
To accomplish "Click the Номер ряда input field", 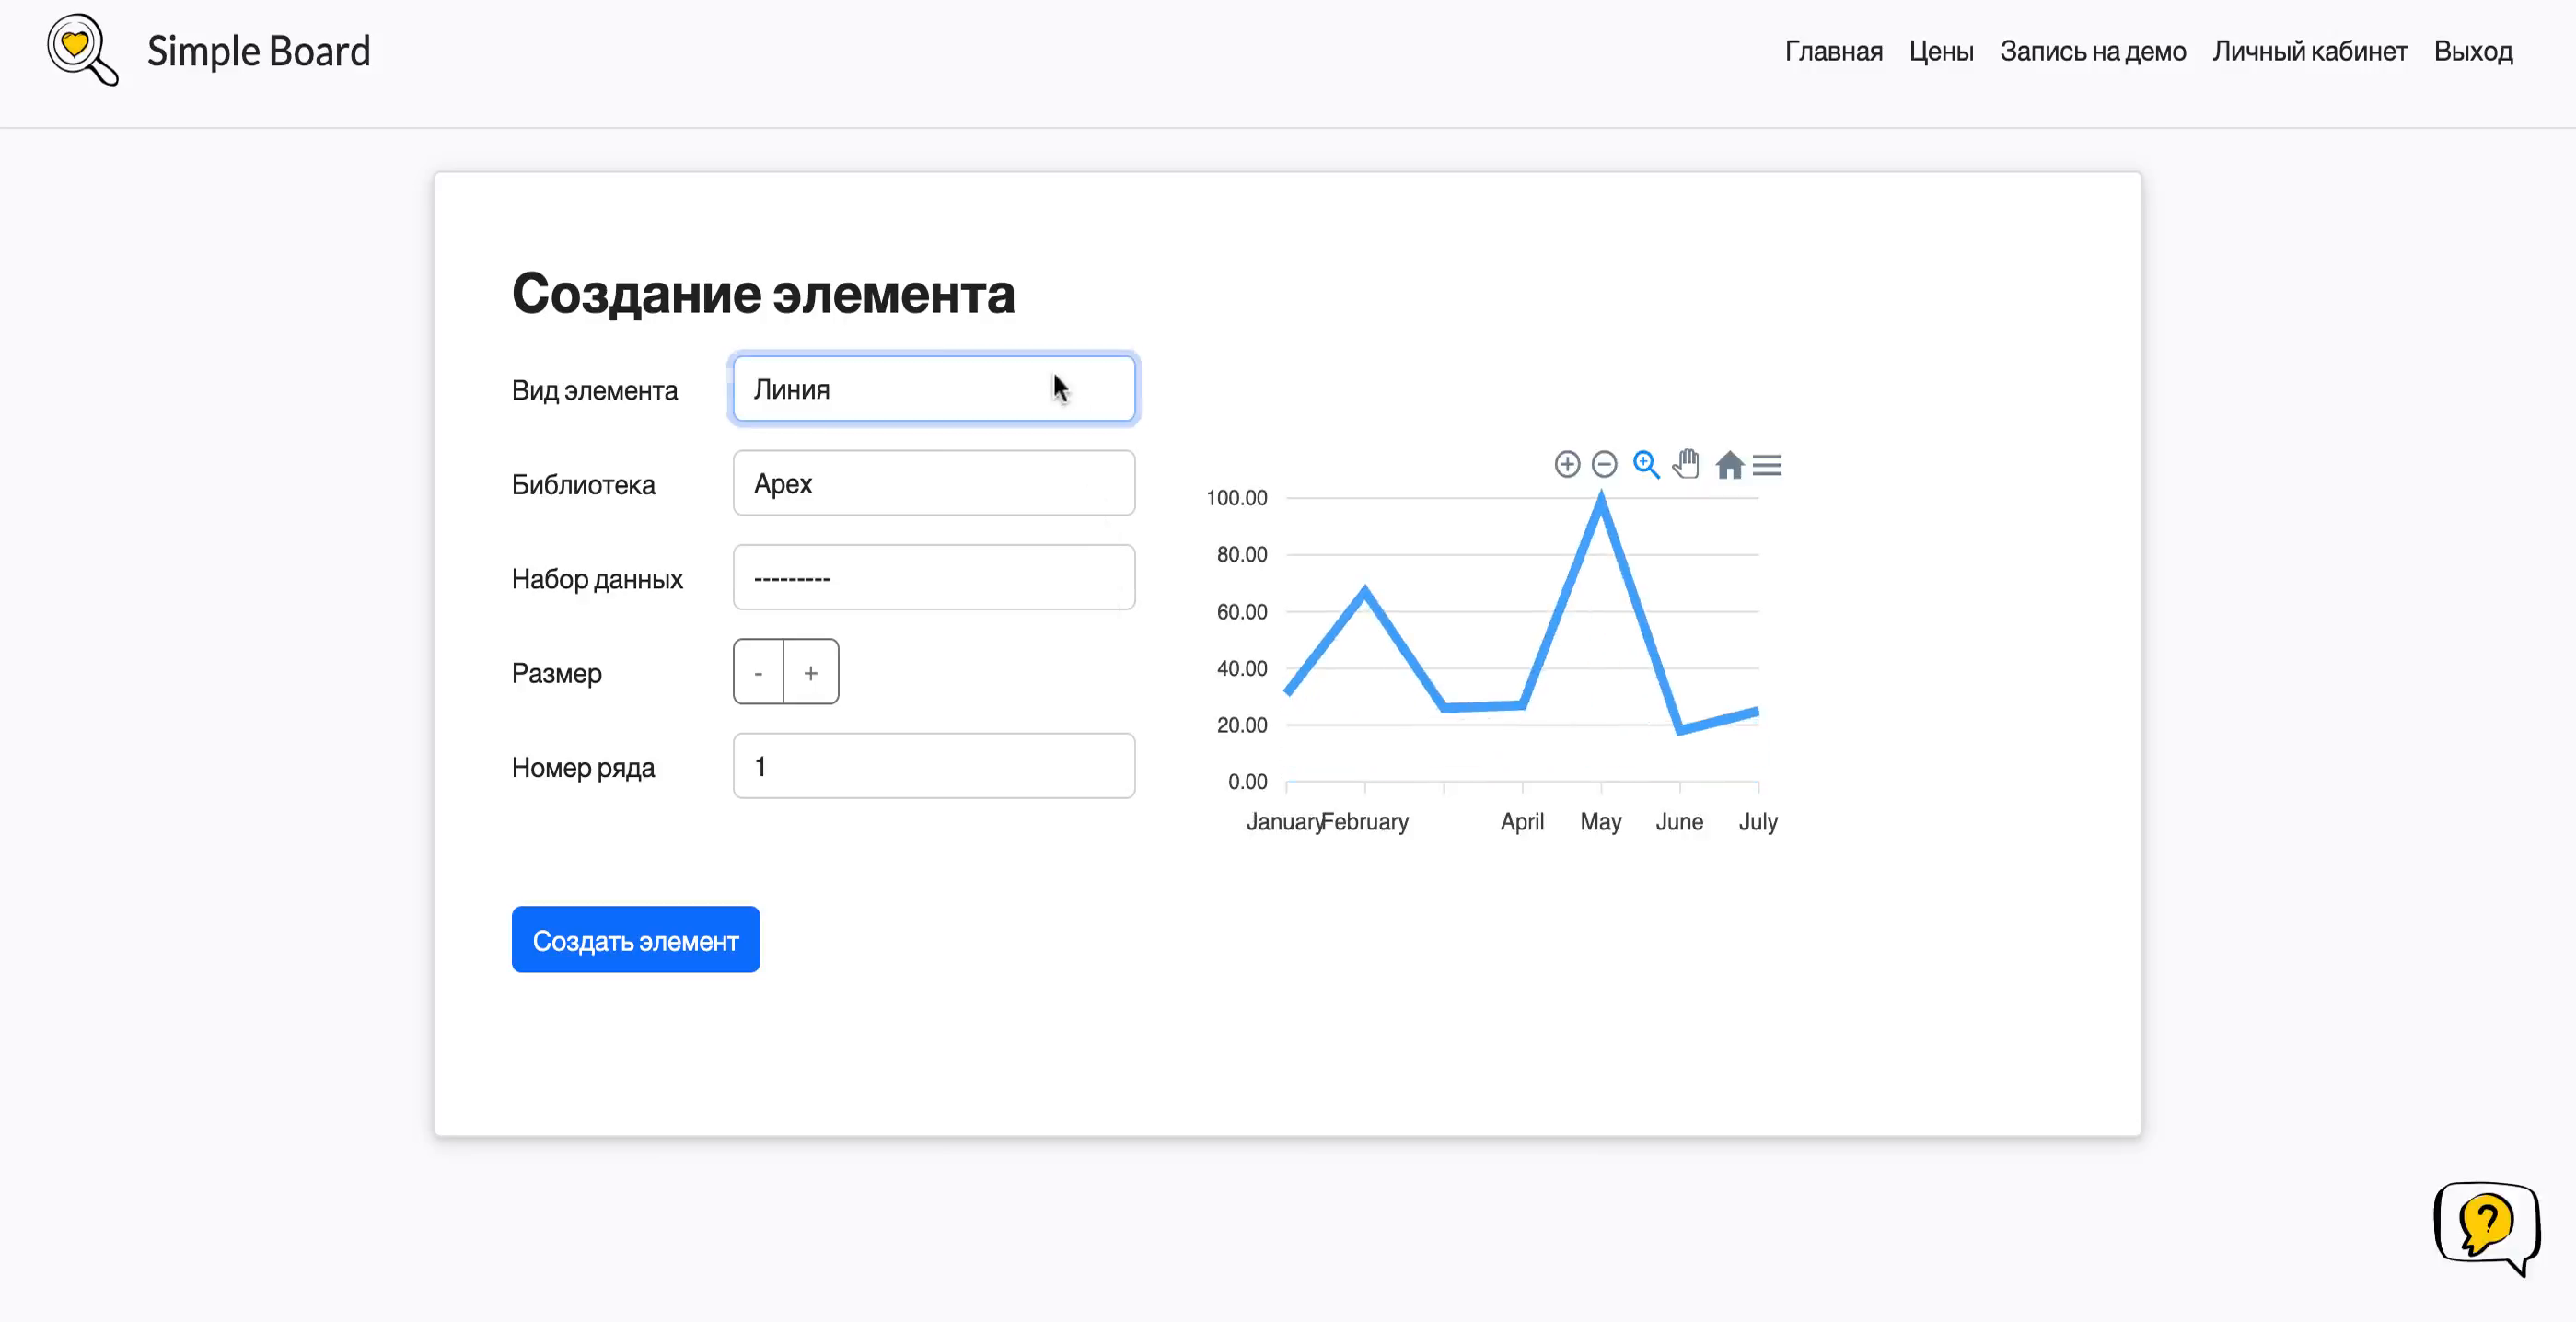I will 934,767.
